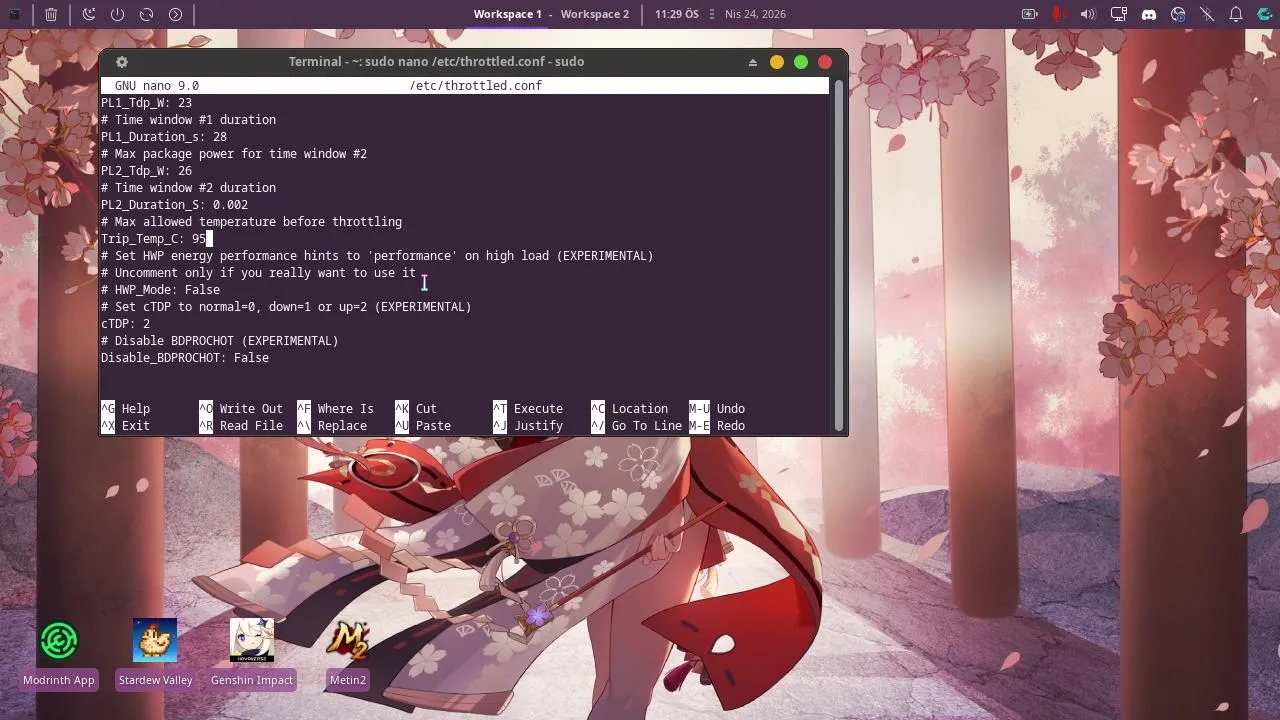Open the Discord tray icon
The image size is (1280, 720).
pyautogui.click(x=1148, y=14)
